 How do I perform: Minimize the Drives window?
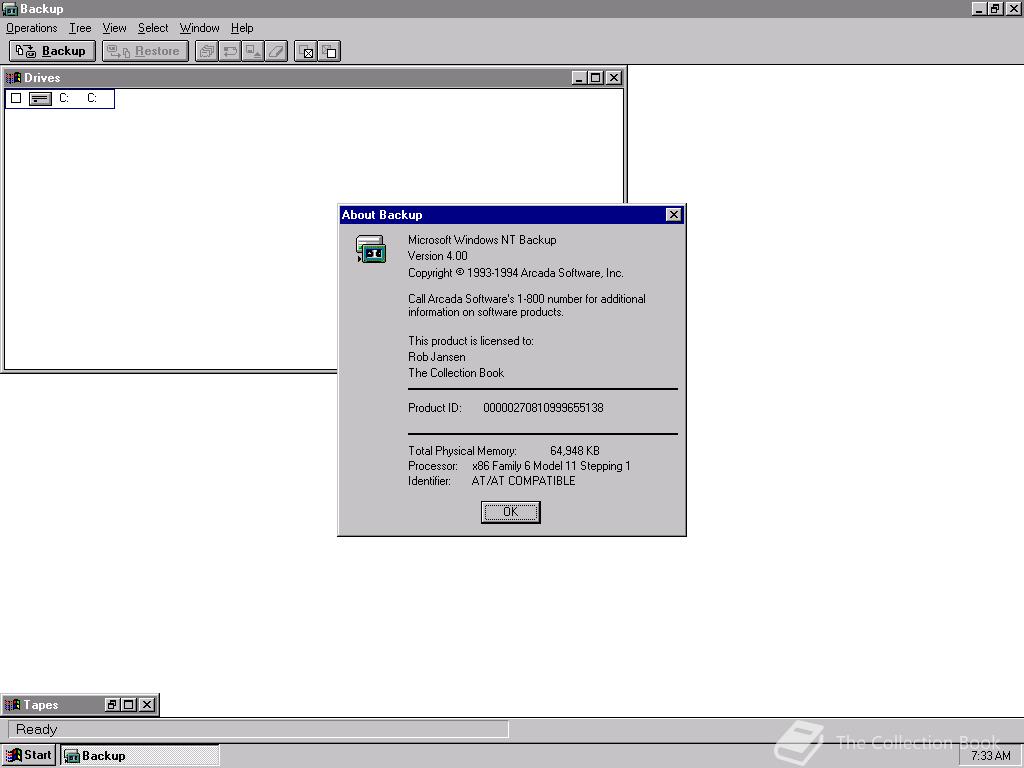[x=579, y=78]
